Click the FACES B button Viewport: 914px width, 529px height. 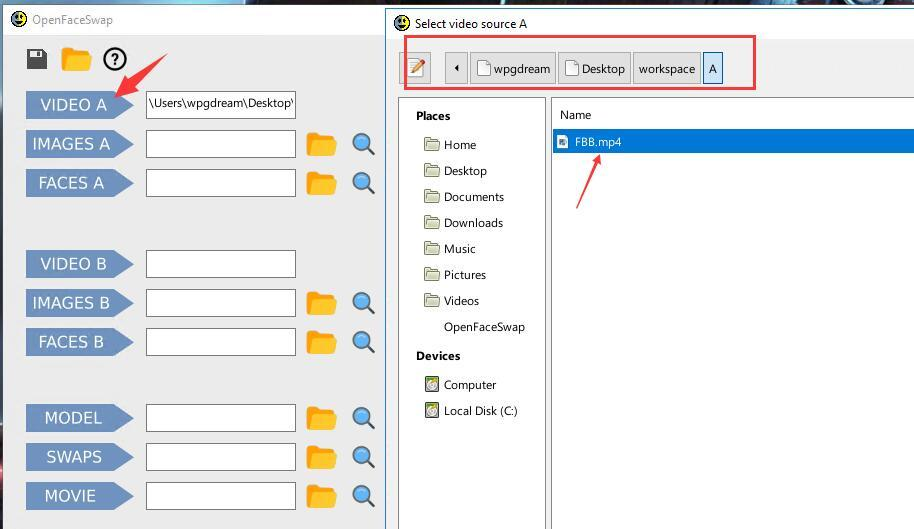point(80,342)
